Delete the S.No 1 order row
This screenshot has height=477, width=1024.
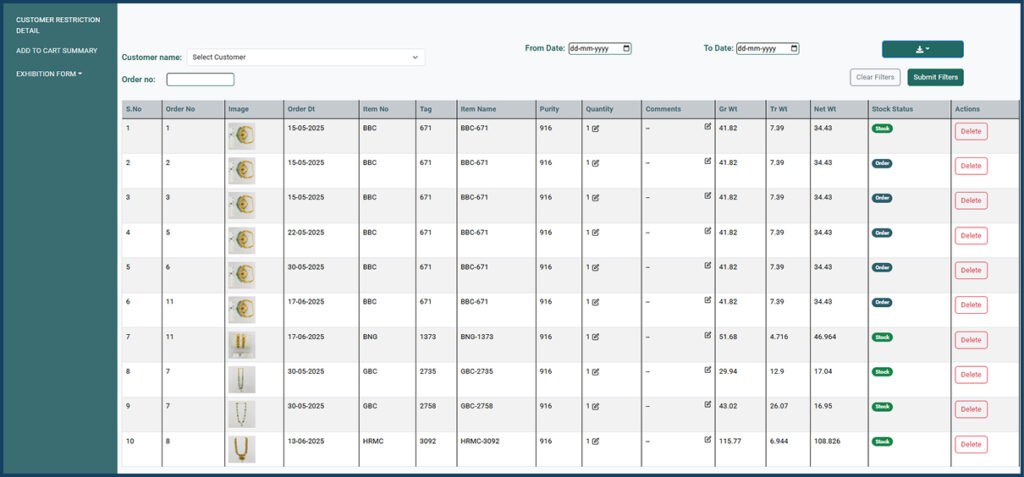pos(971,131)
